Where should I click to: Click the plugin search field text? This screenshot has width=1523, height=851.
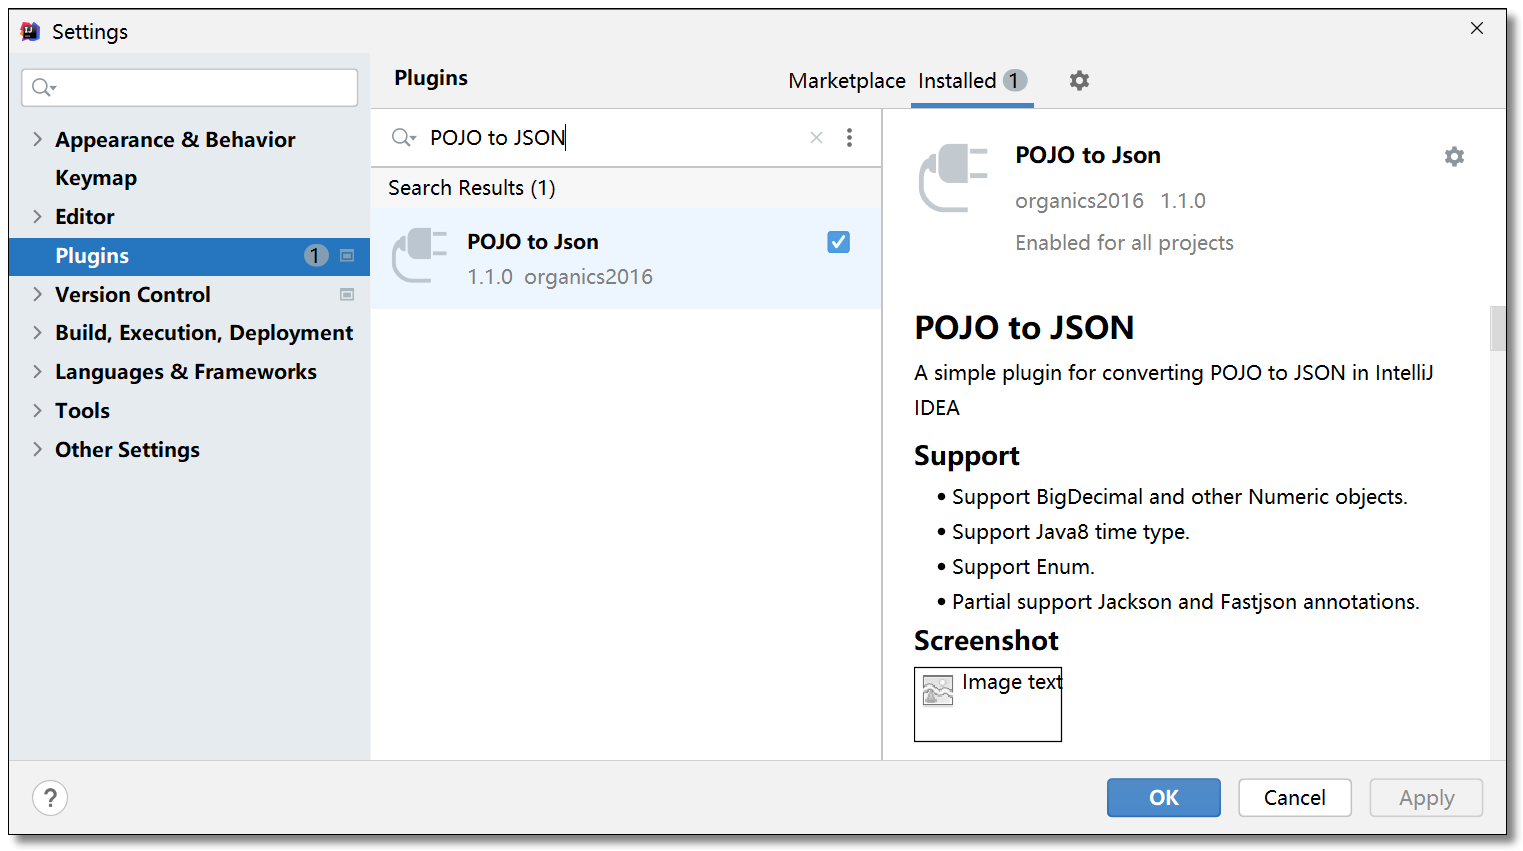tap(498, 138)
